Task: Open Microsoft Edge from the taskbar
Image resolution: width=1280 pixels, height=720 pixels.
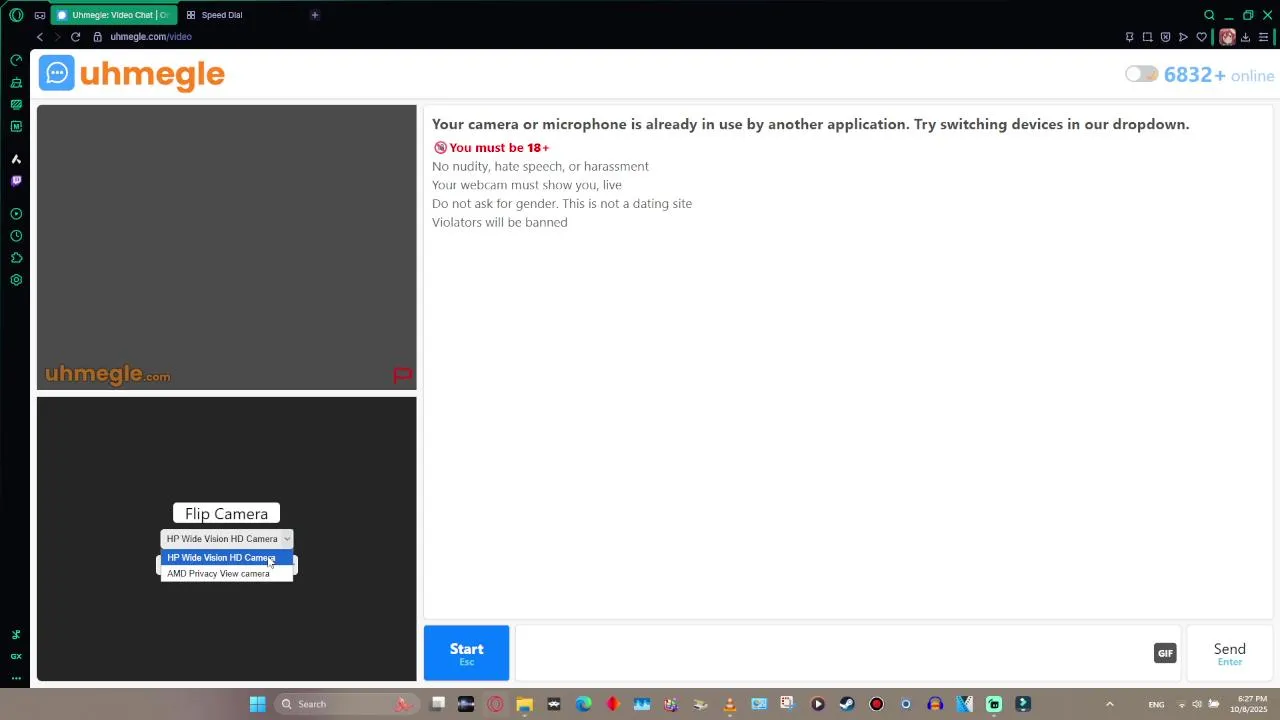Action: (x=583, y=704)
